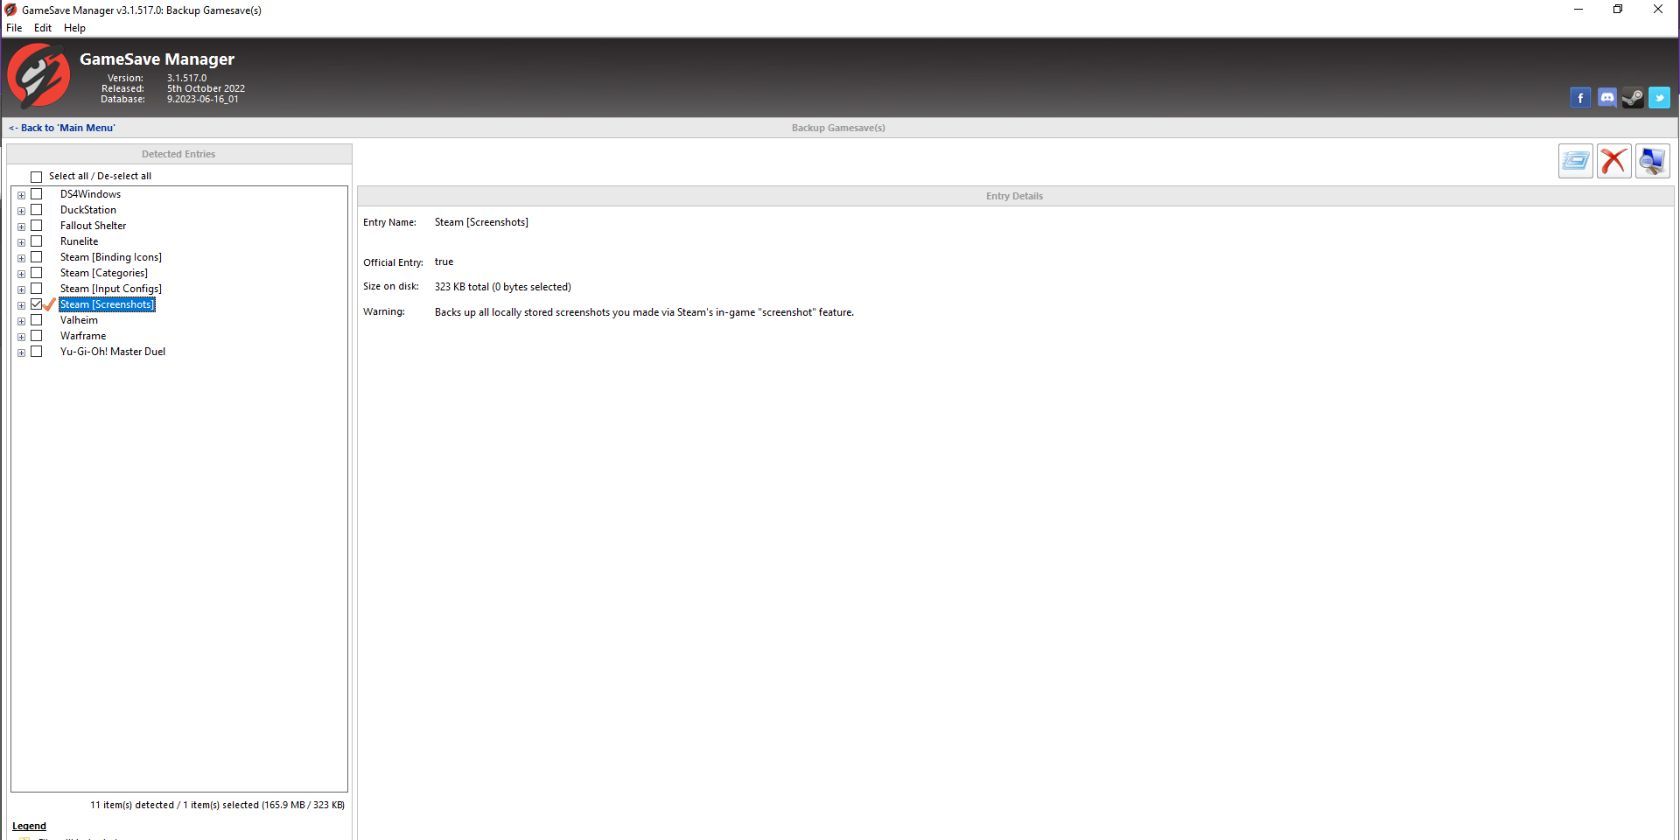Expand the Steam [Categories] node
This screenshot has width=1680, height=840.
pos(21,274)
